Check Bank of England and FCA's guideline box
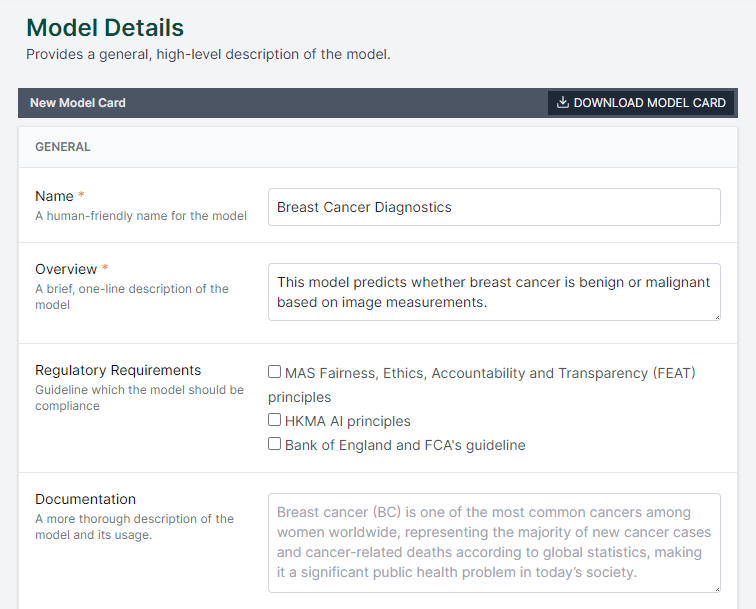Image resolution: width=756 pixels, height=609 pixels. (x=274, y=444)
